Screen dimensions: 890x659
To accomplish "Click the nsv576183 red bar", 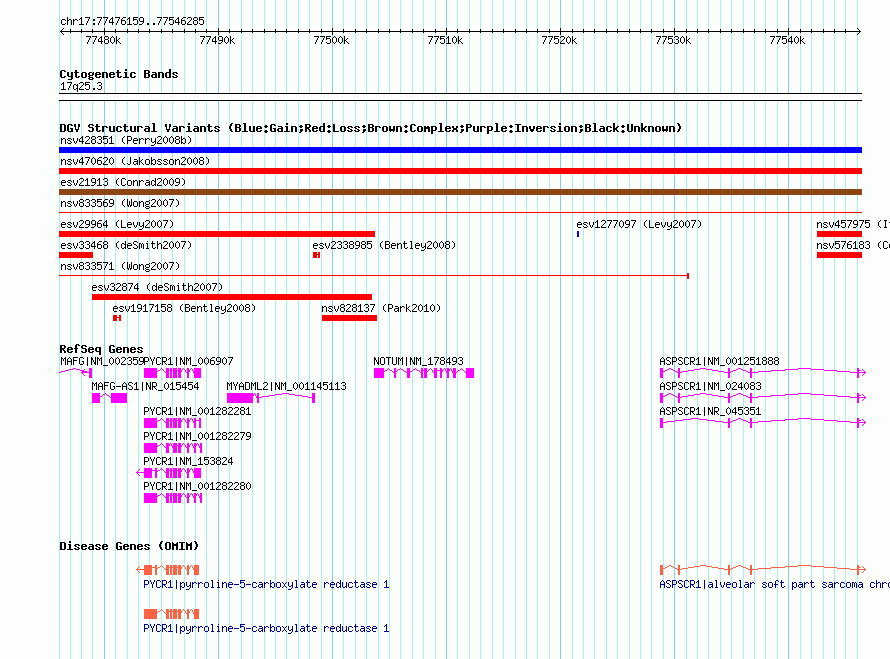I will [x=839, y=255].
